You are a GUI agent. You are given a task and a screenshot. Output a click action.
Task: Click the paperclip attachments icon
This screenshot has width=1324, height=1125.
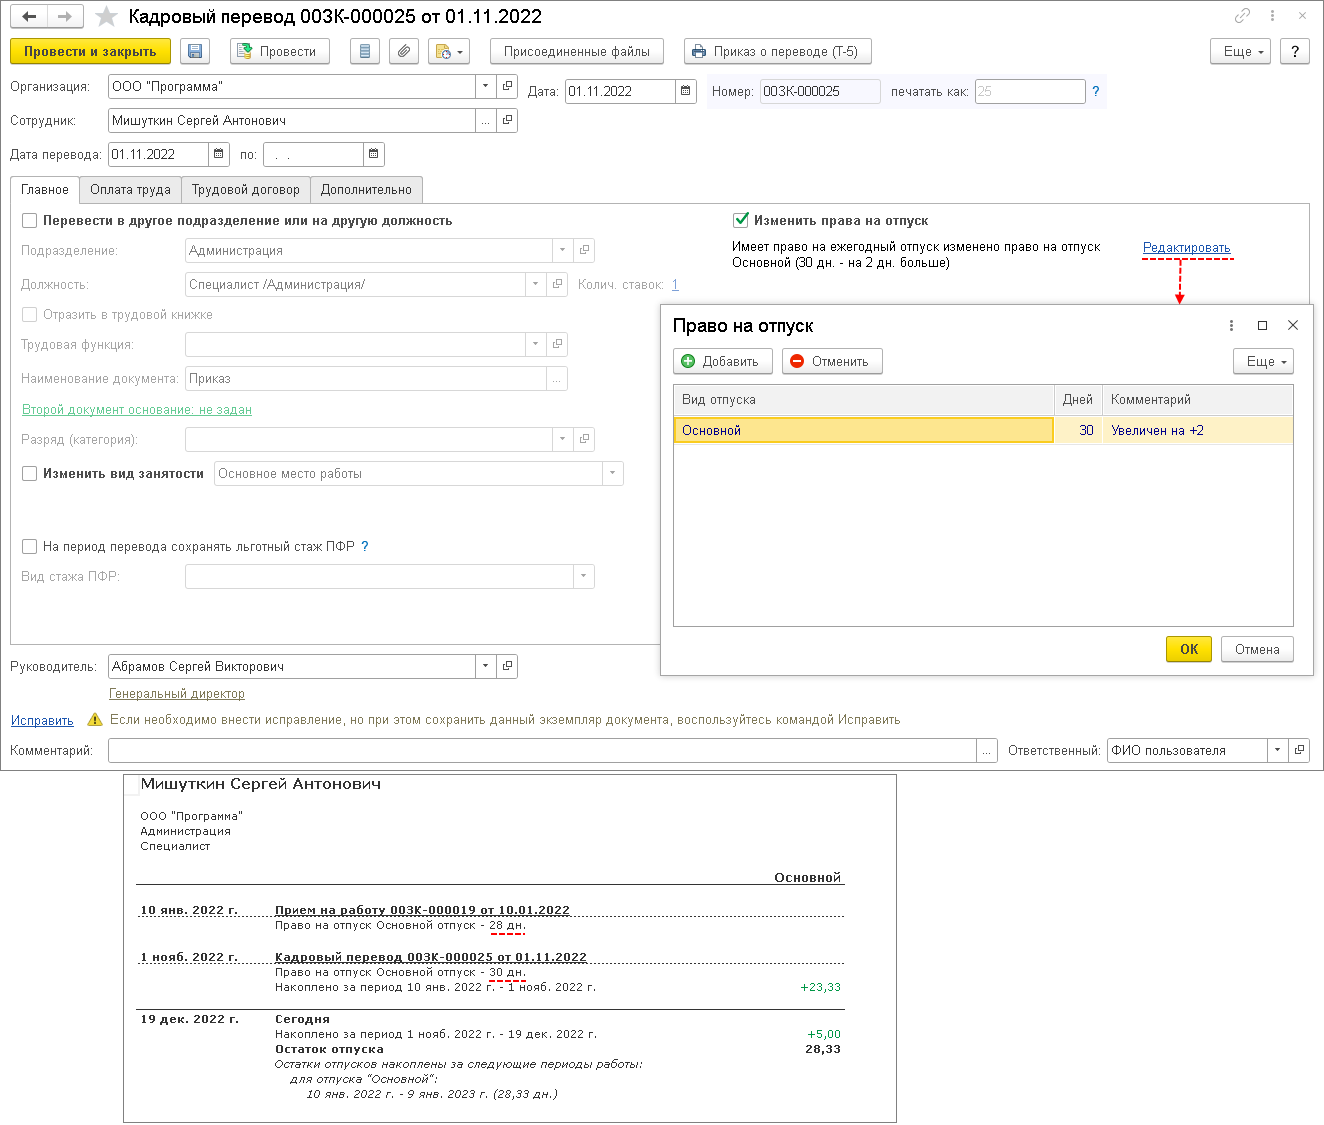click(403, 51)
